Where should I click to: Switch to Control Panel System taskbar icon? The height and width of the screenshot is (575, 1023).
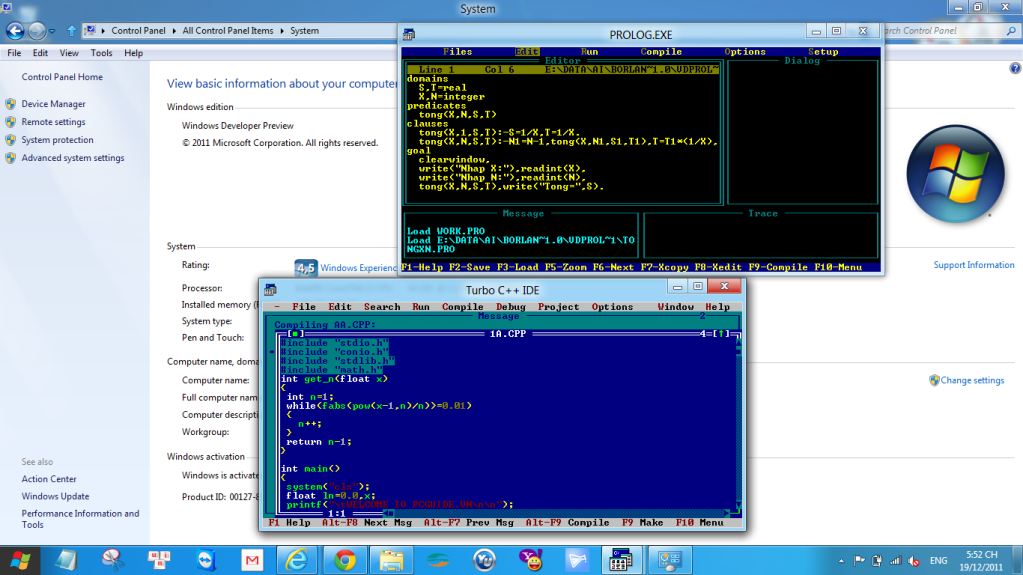669,560
